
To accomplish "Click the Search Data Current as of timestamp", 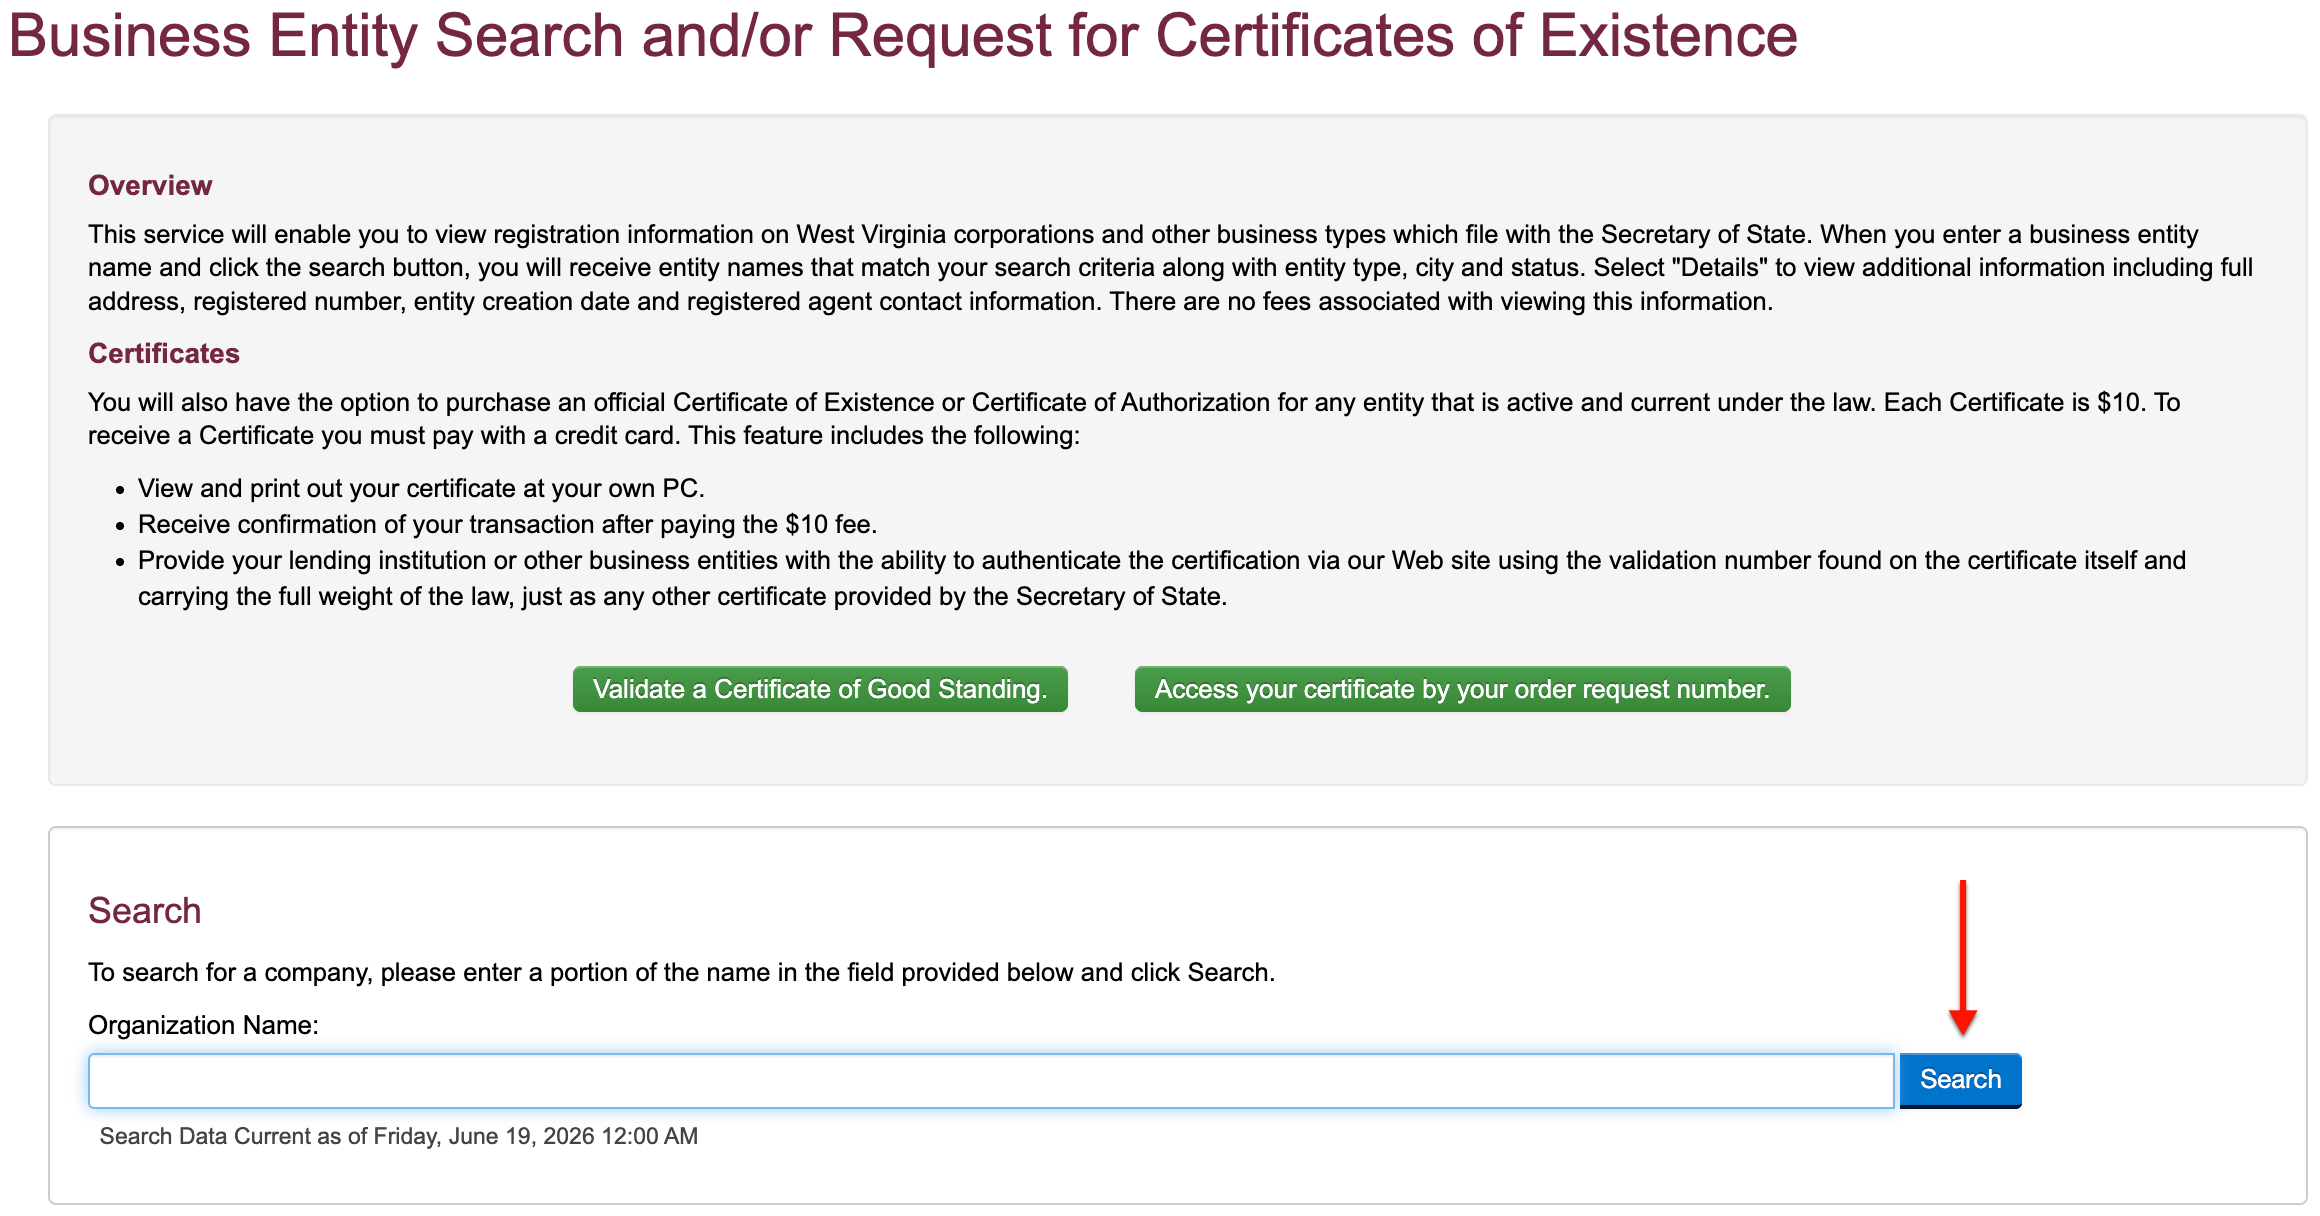I will click(398, 1136).
